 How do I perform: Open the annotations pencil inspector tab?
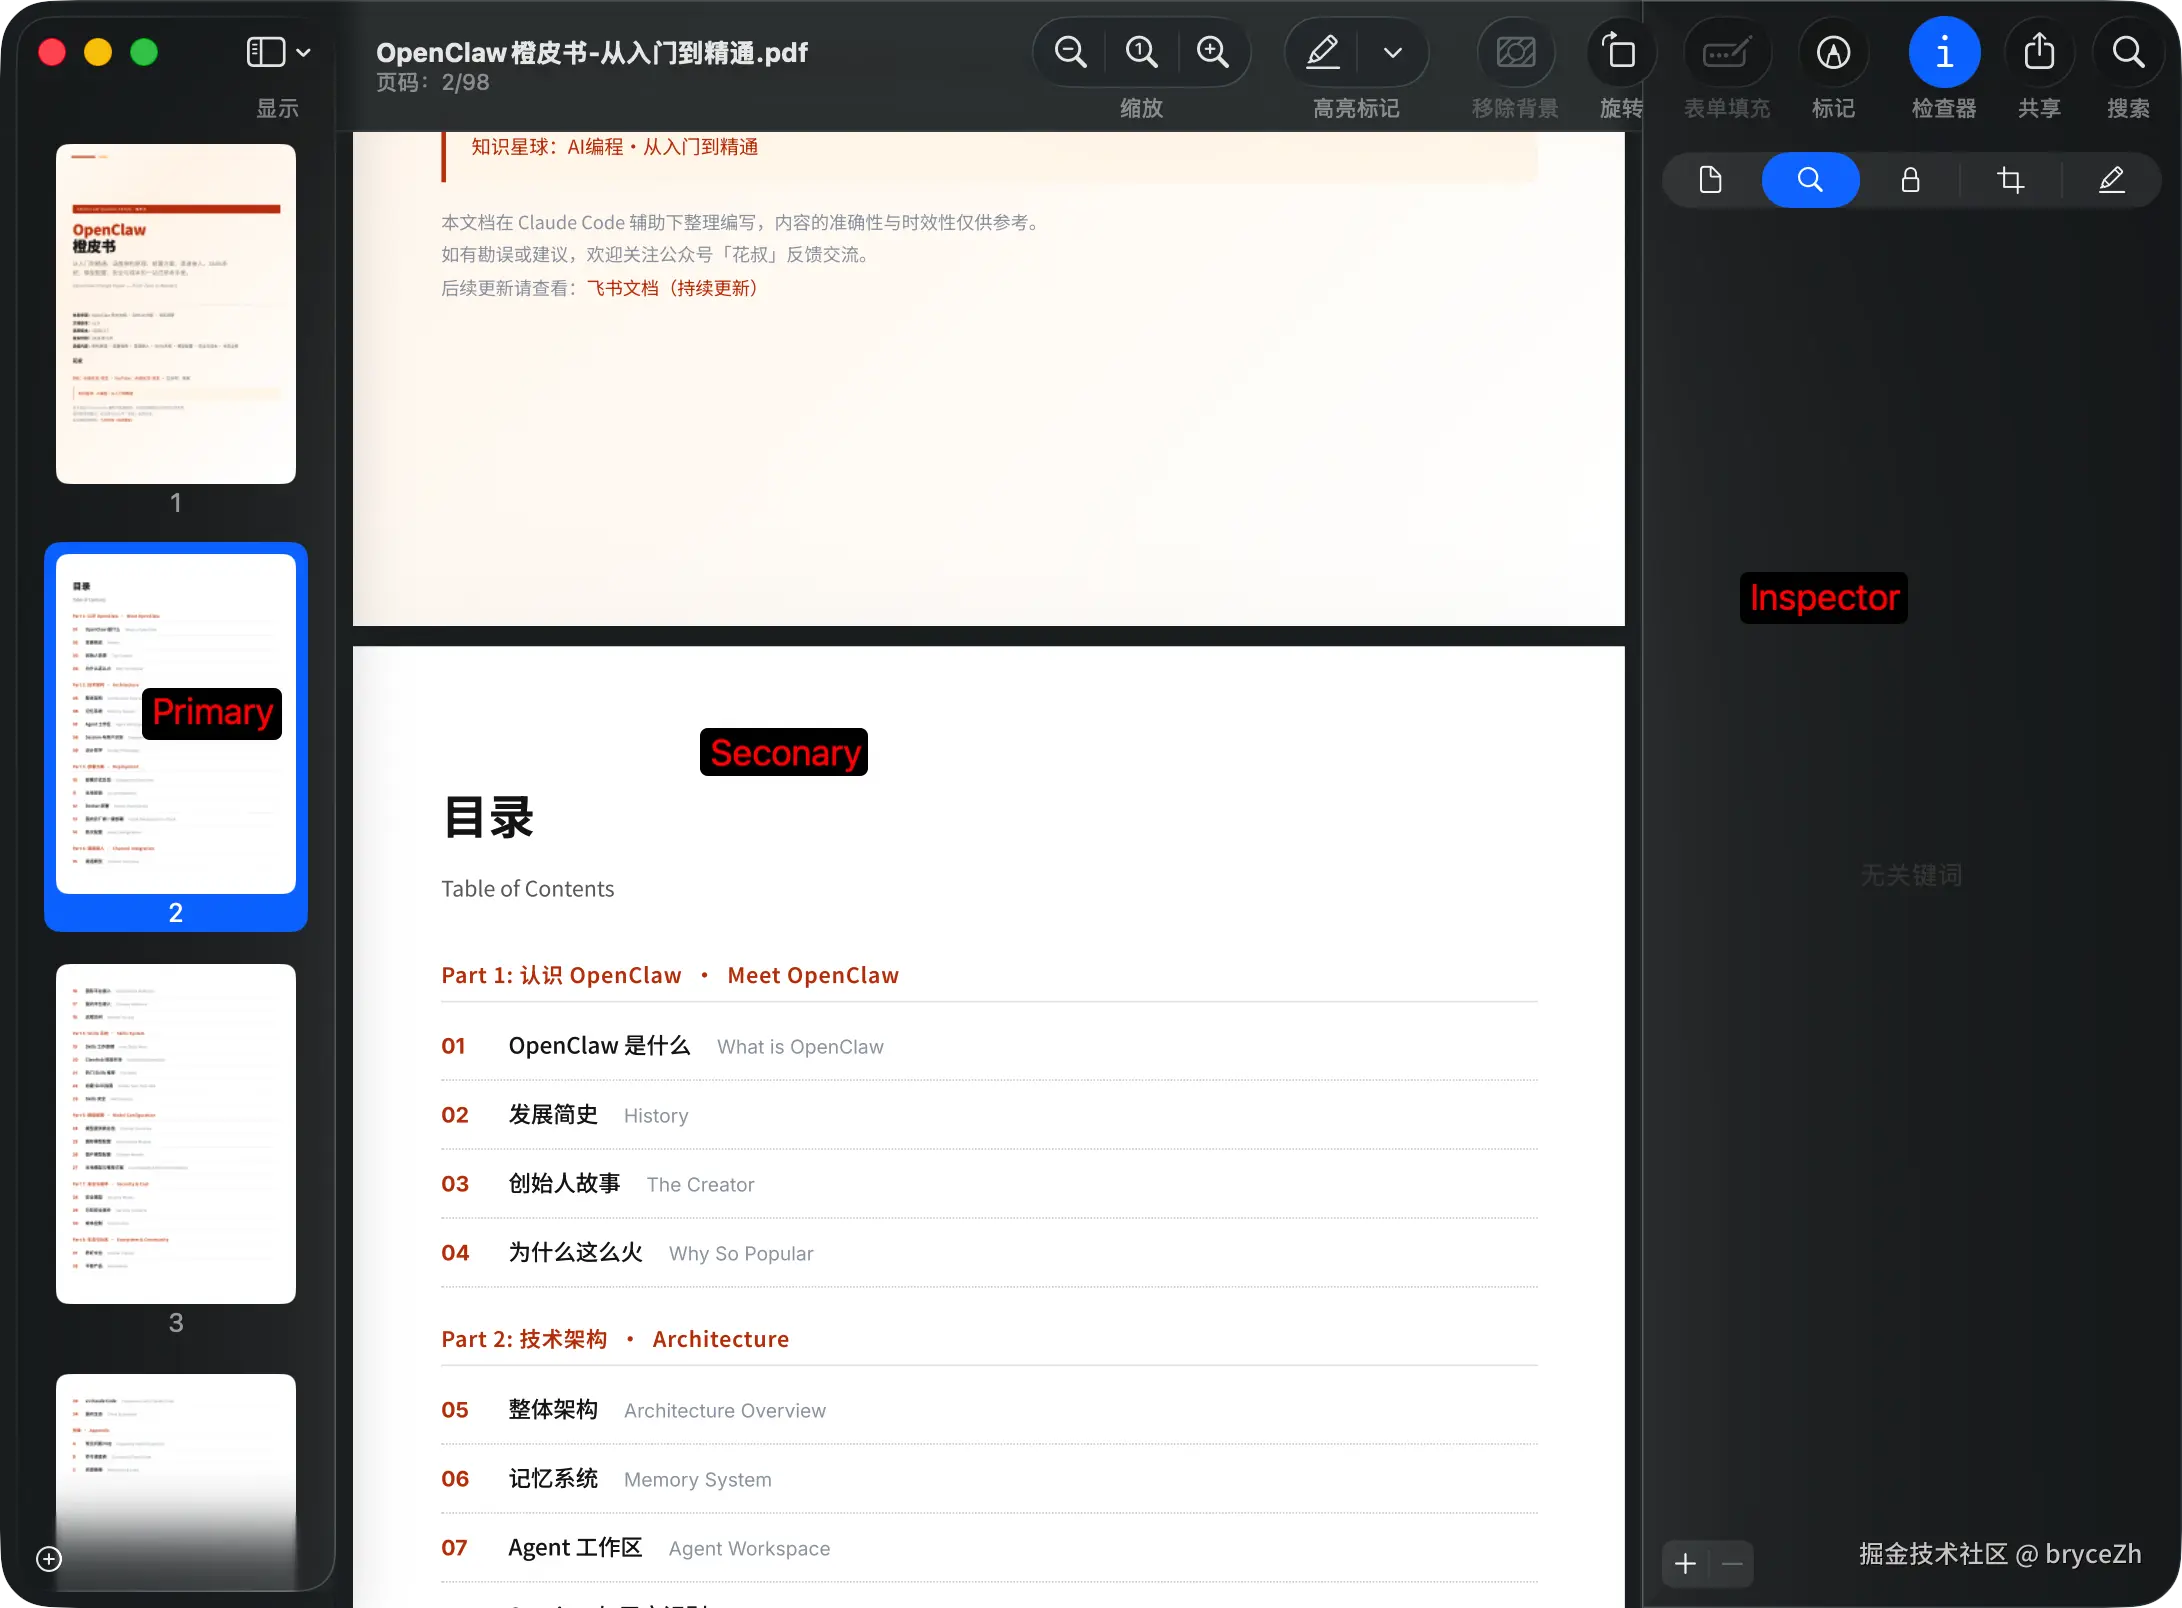pyautogui.click(x=2111, y=180)
